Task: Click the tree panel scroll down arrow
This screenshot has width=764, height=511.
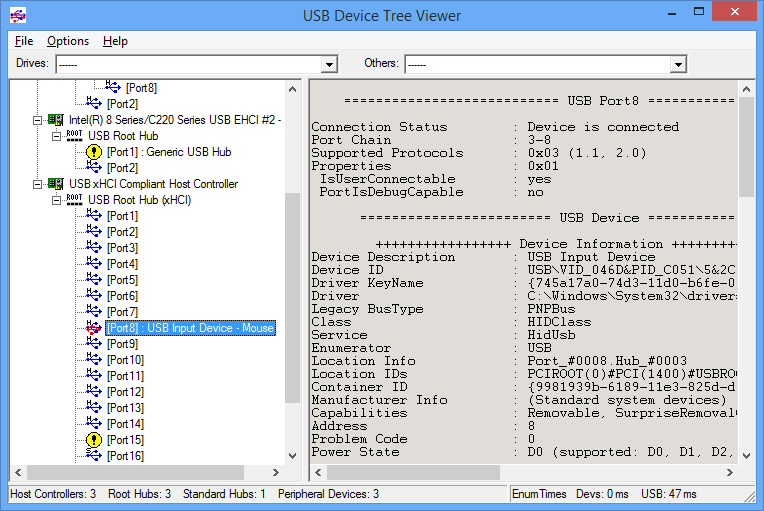Action: tap(292, 456)
